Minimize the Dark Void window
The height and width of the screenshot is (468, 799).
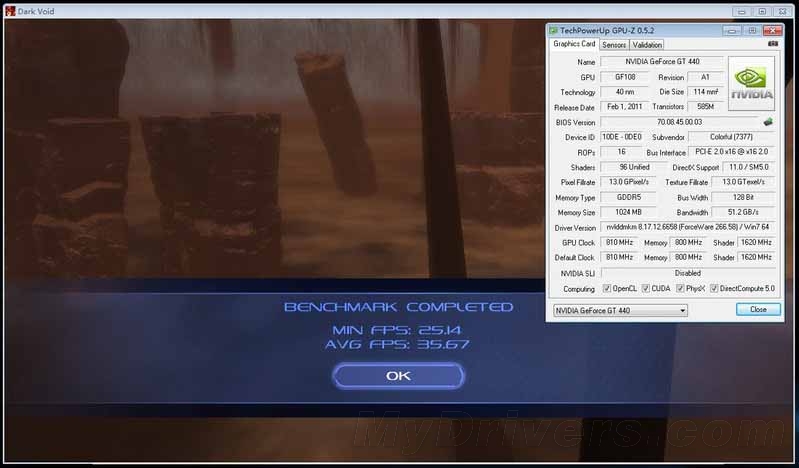(x=741, y=11)
